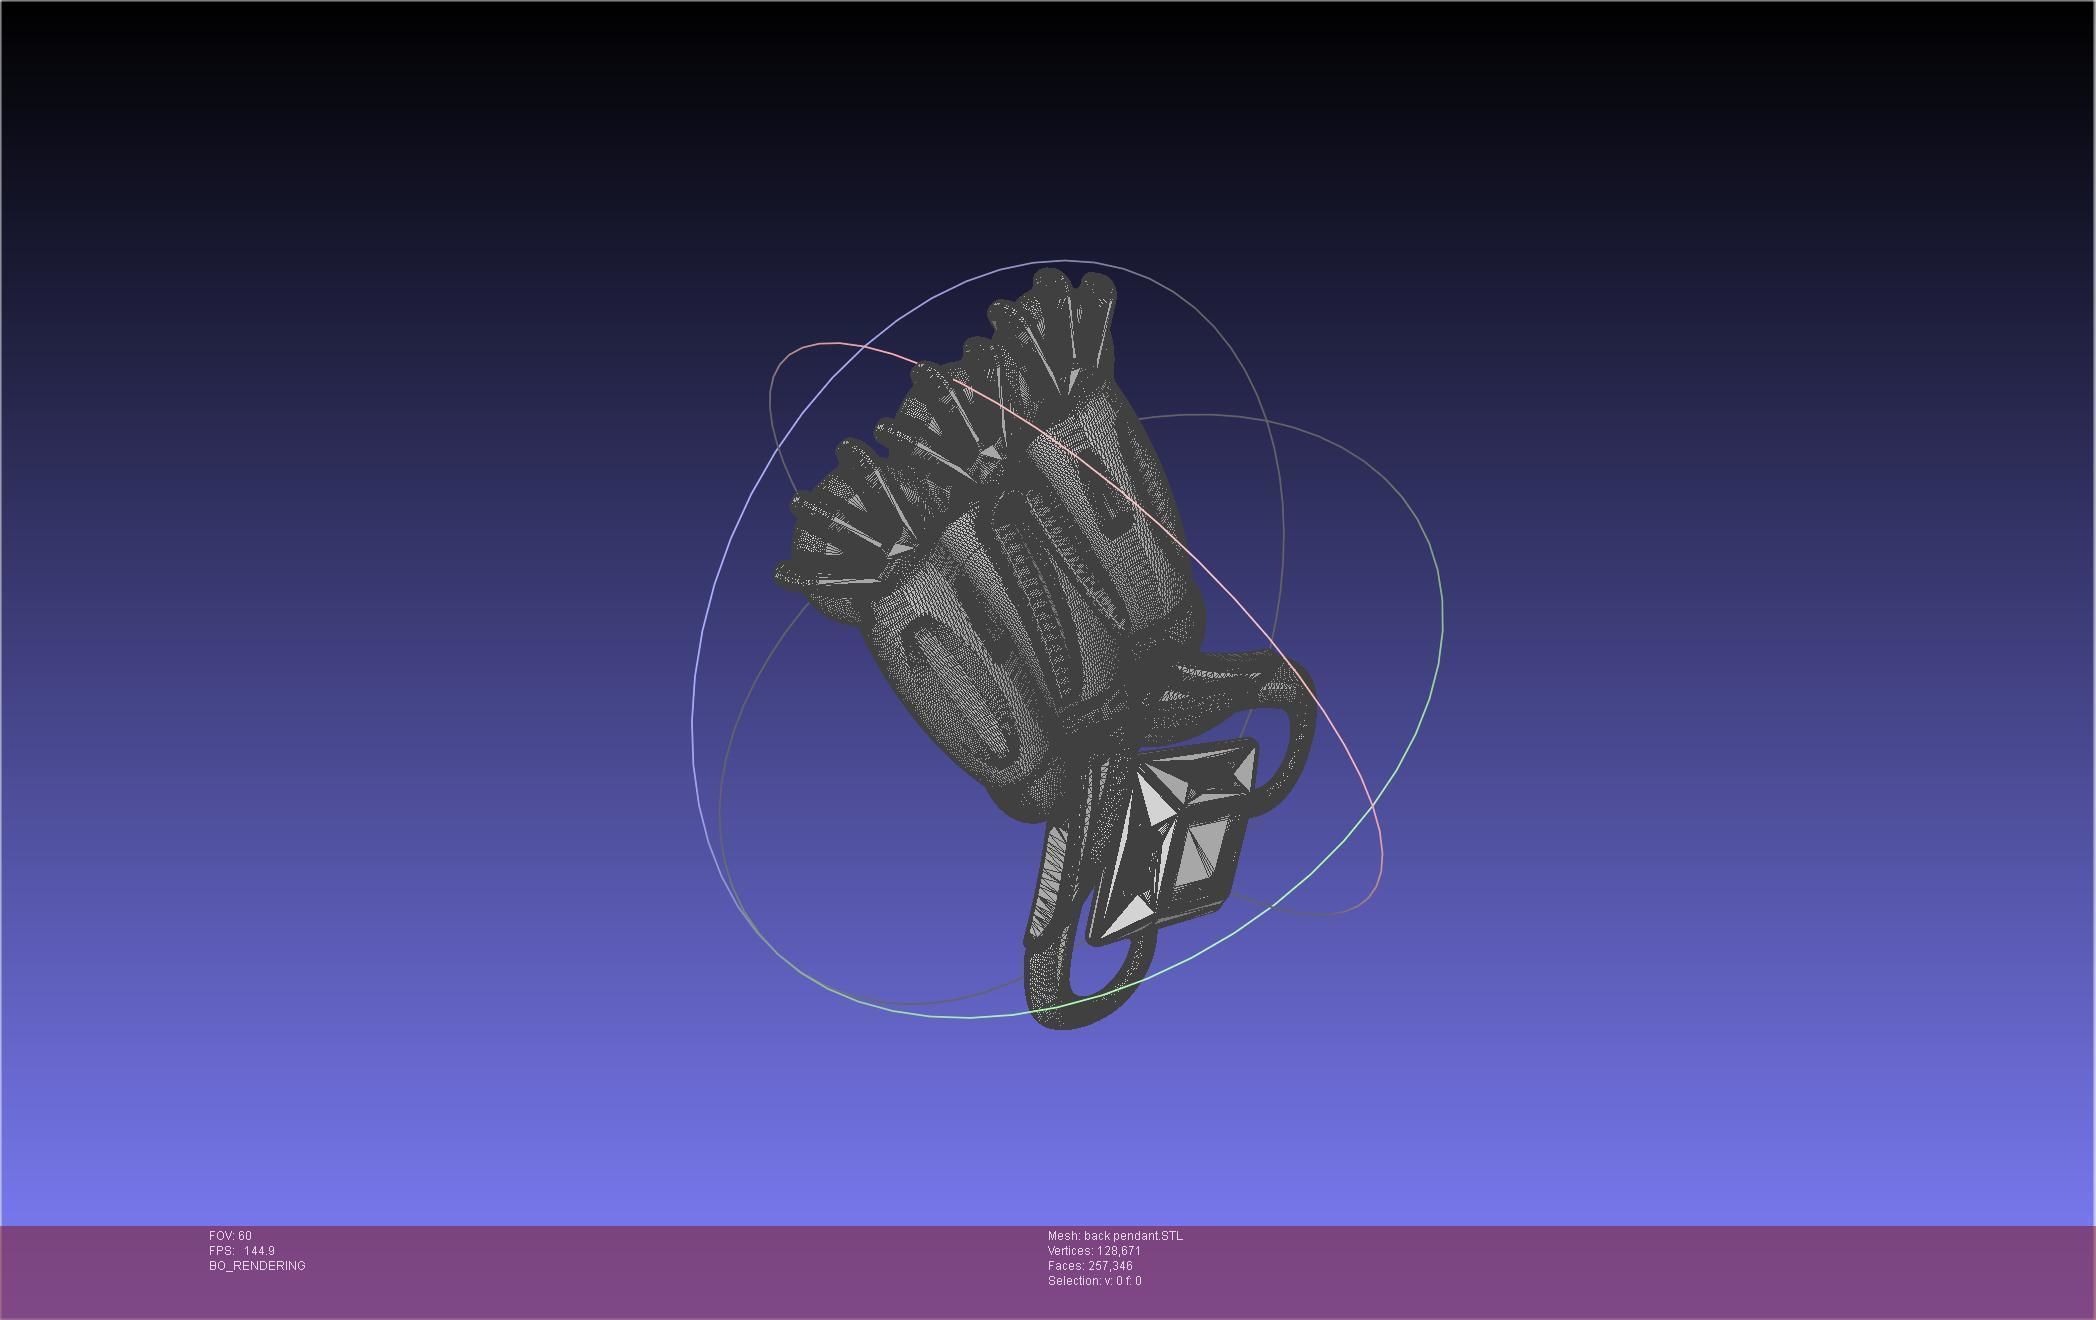Click the Faces: 257,346 text
The width and height of the screenshot is (2096, 1320).
click(x=1090, y=1266)
